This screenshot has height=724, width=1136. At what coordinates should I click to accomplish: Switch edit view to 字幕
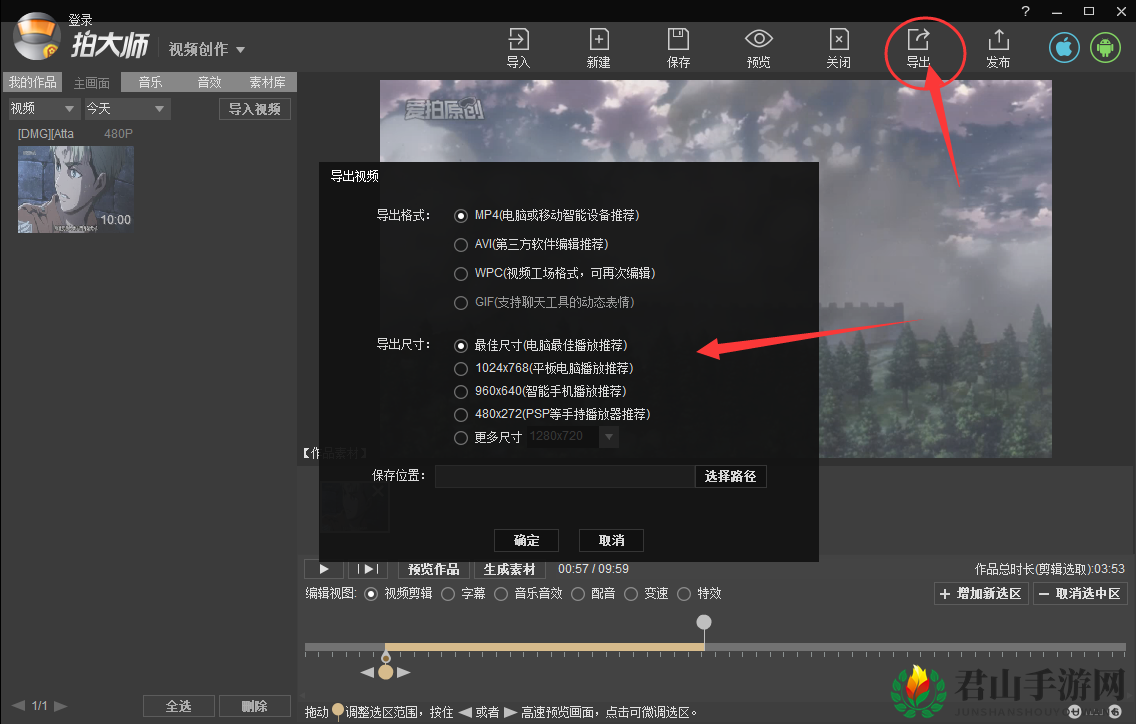(x=448, y=594)
